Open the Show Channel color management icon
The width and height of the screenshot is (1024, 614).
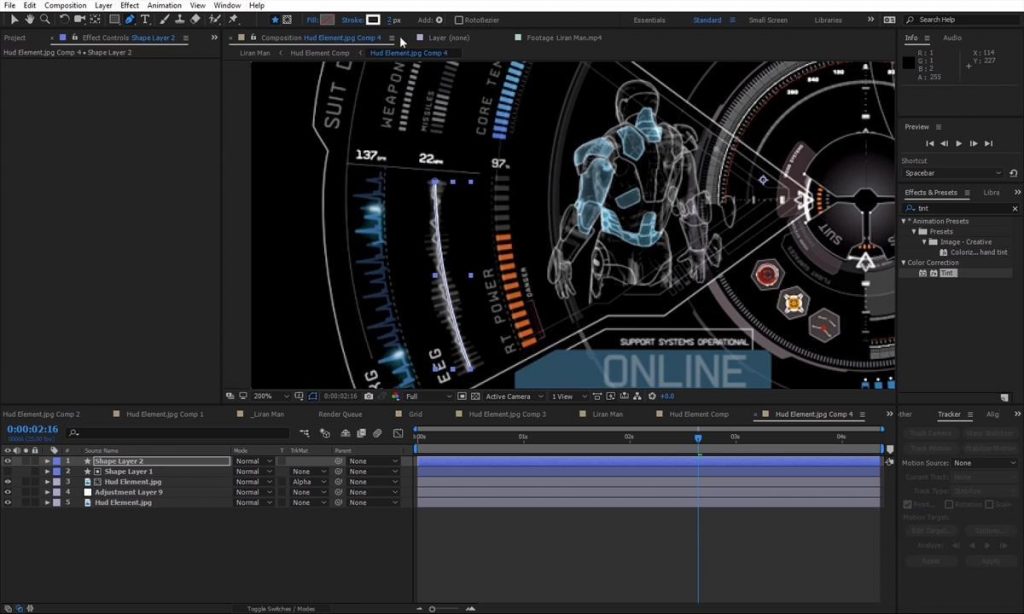[x=395, y=396]
